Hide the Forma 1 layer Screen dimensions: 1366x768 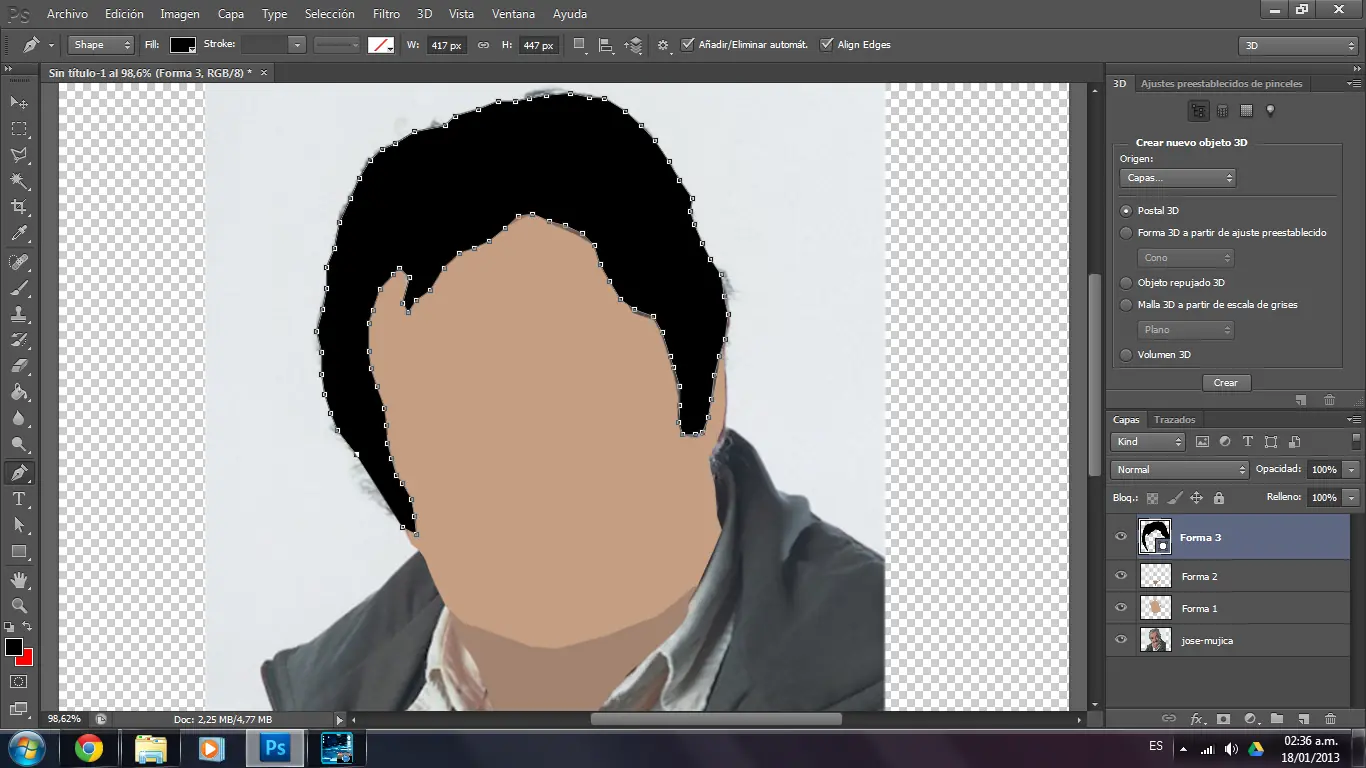coord(1121,608)
